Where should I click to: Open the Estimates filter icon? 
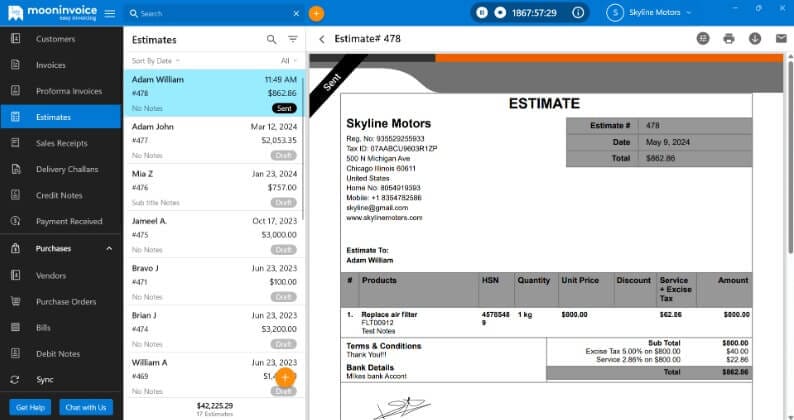coord(293,40)
